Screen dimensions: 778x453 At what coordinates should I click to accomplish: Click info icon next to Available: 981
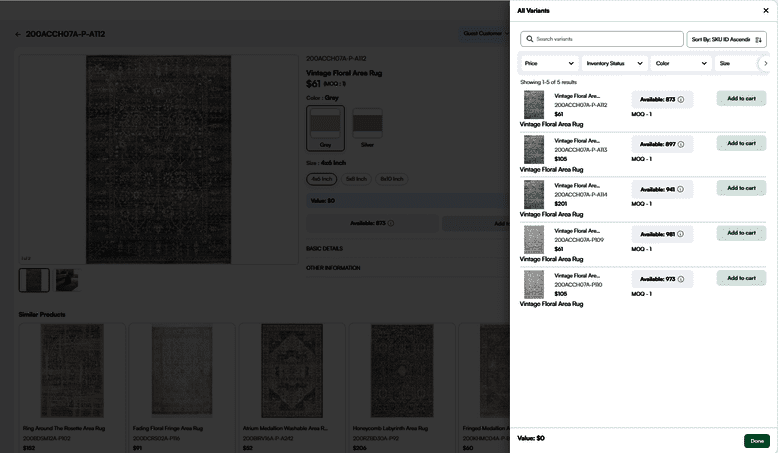point(682,234)
